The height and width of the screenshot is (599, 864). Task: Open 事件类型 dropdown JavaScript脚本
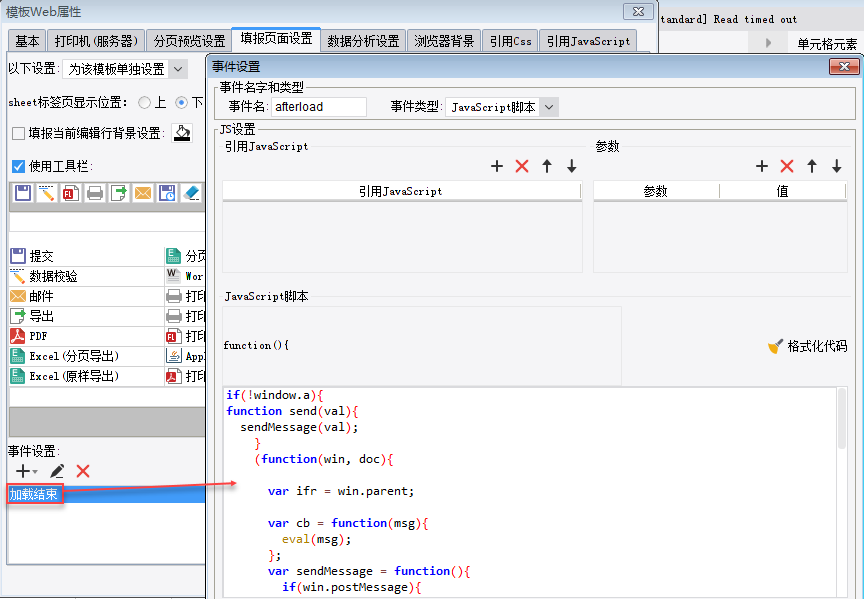tap(502, 107)
